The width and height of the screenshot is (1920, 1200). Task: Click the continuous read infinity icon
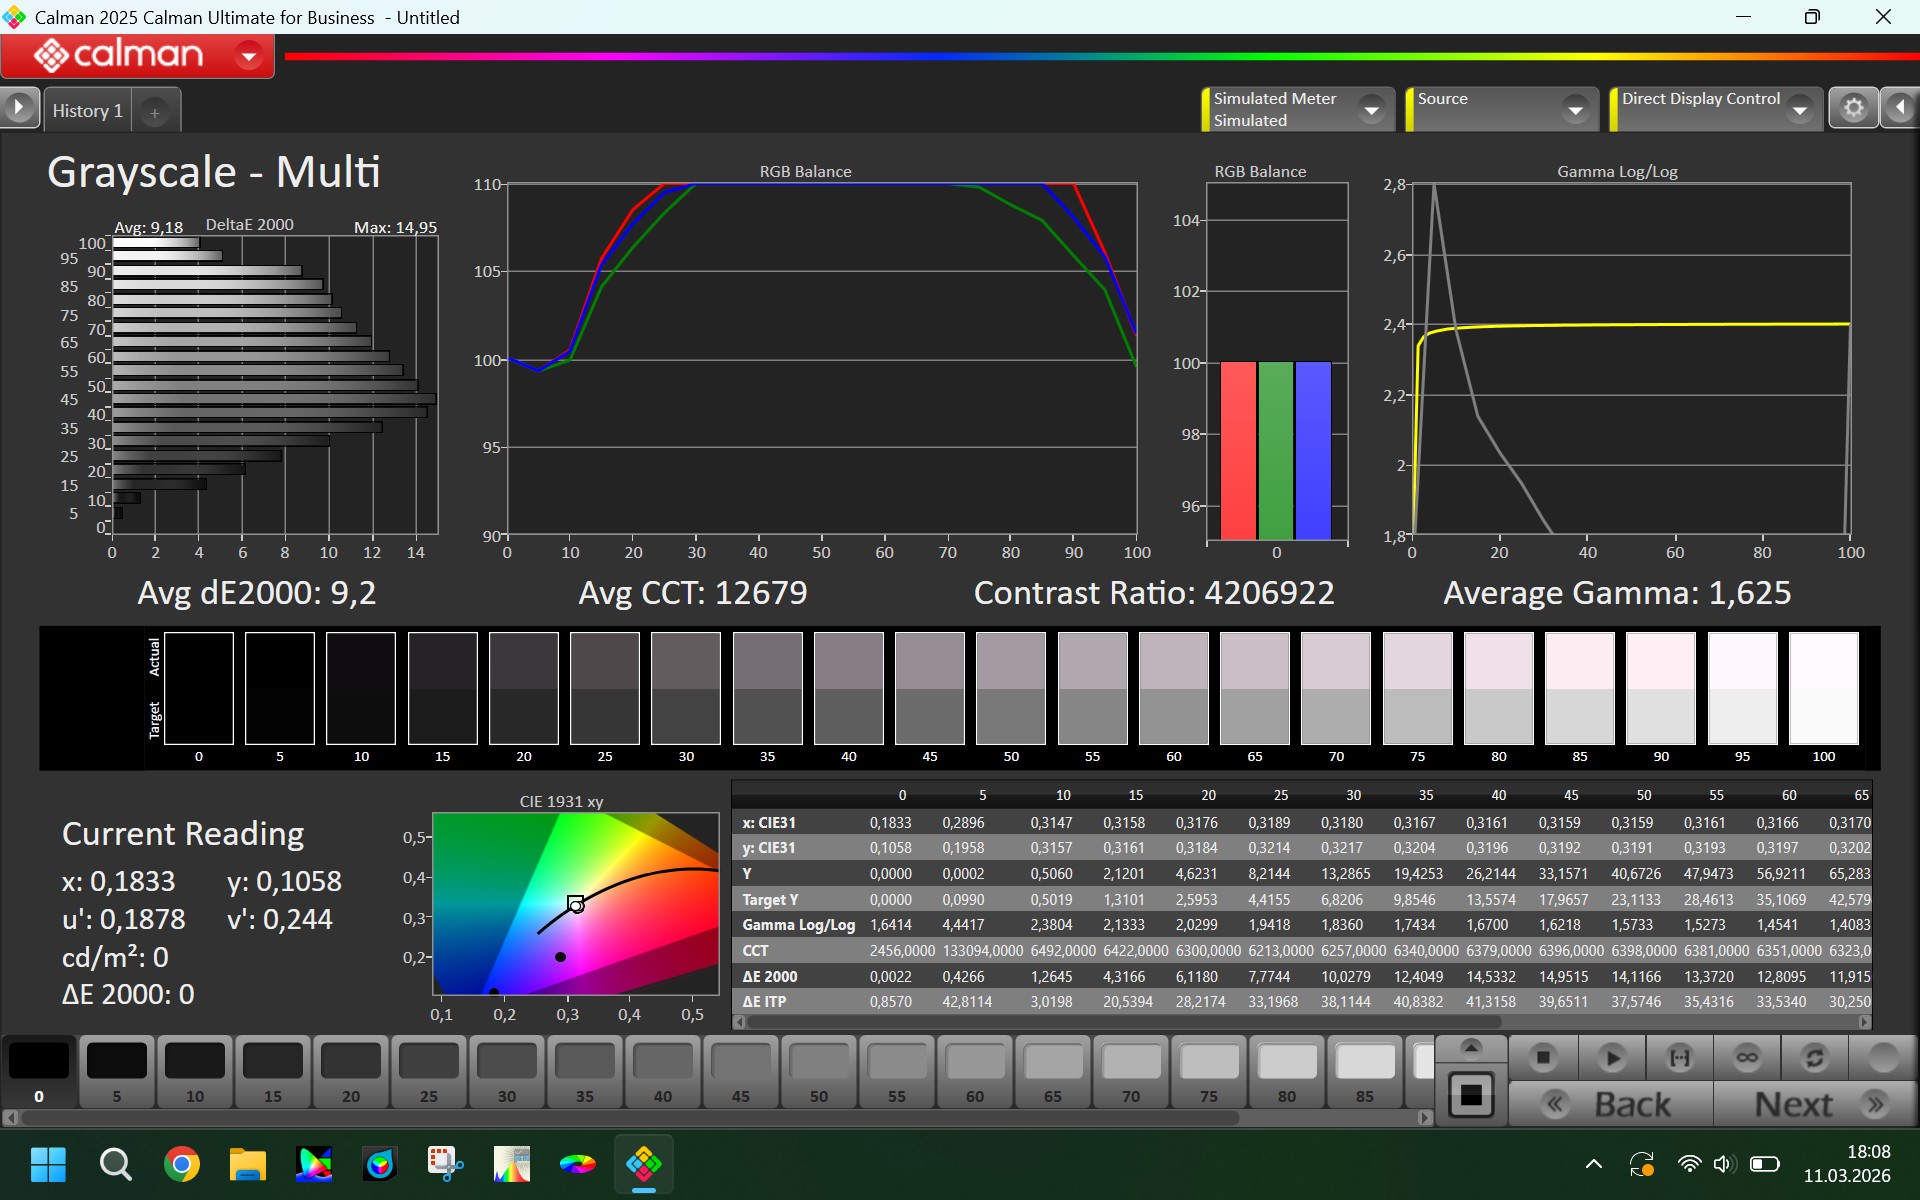tap(1747, 1057)
